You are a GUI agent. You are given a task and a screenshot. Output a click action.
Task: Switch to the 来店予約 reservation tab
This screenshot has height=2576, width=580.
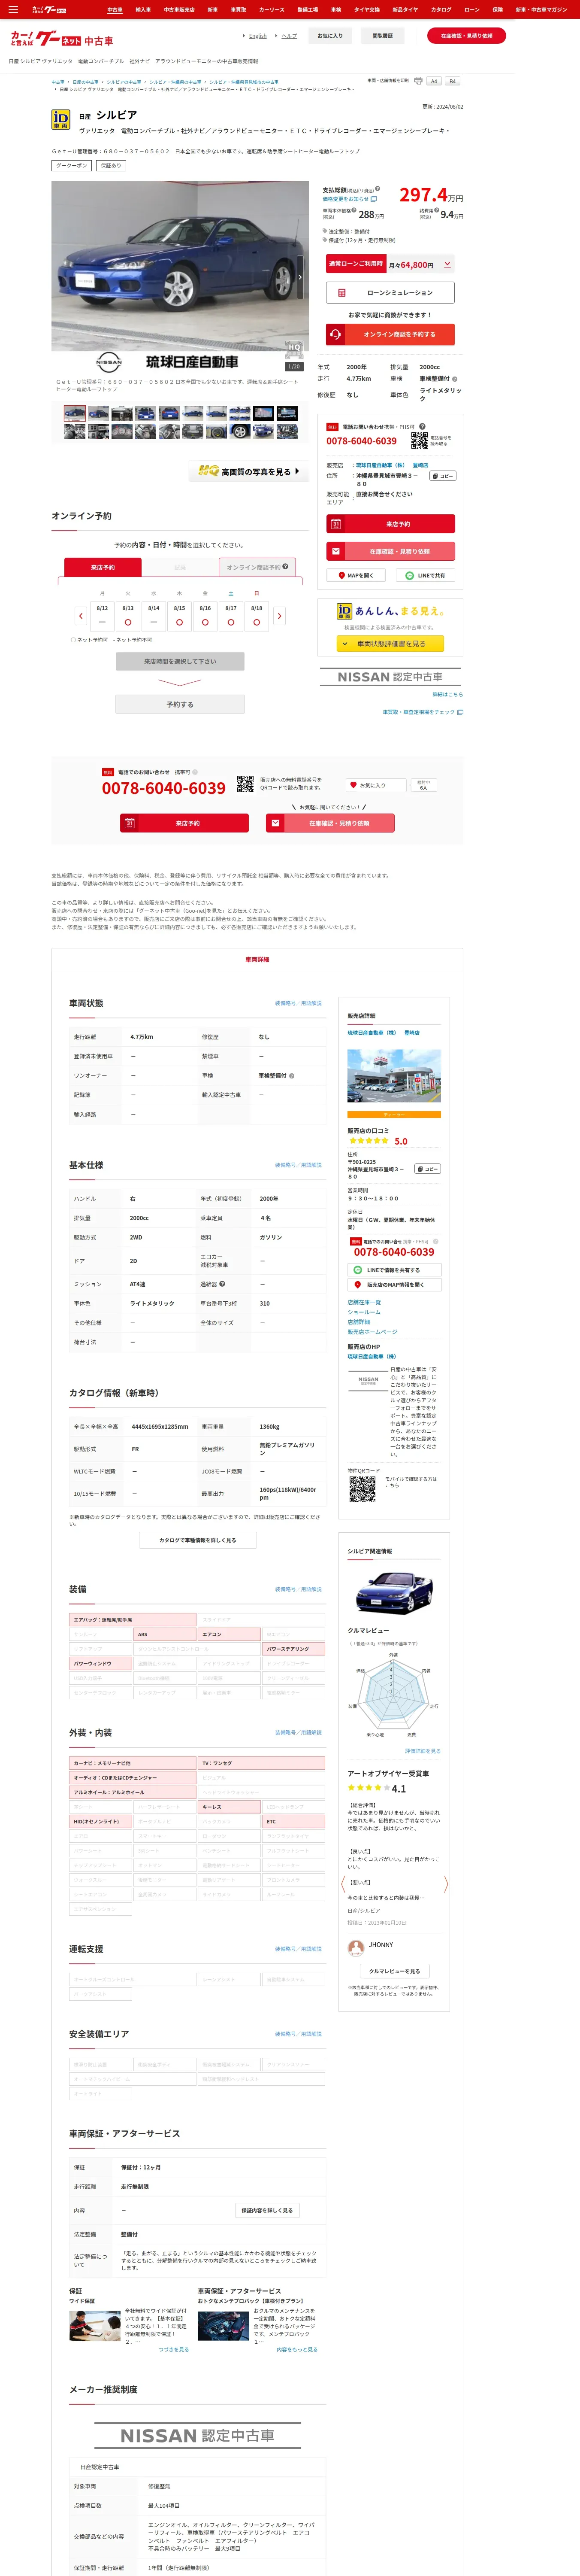[x=103, y=567]
